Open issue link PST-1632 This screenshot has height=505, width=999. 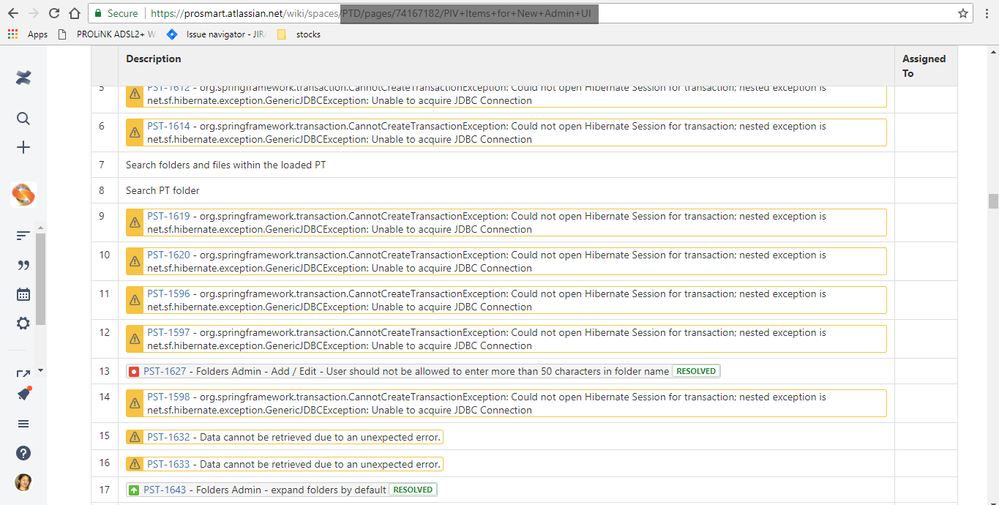(168, 437)
